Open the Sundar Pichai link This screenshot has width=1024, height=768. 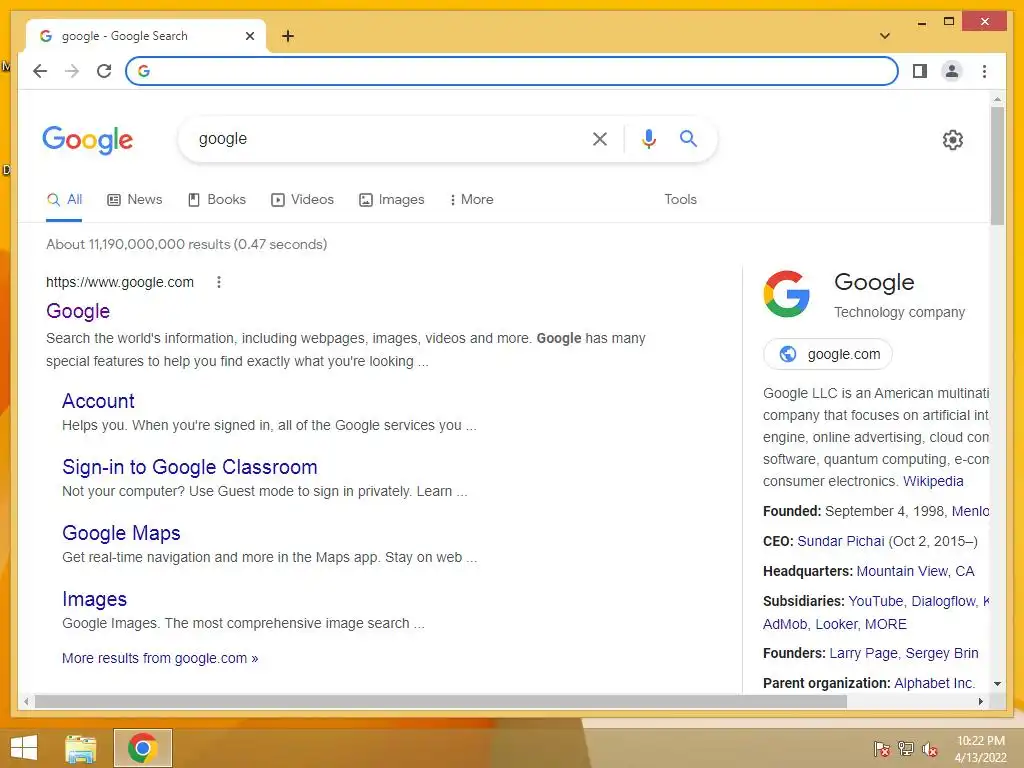pos(840,541)
